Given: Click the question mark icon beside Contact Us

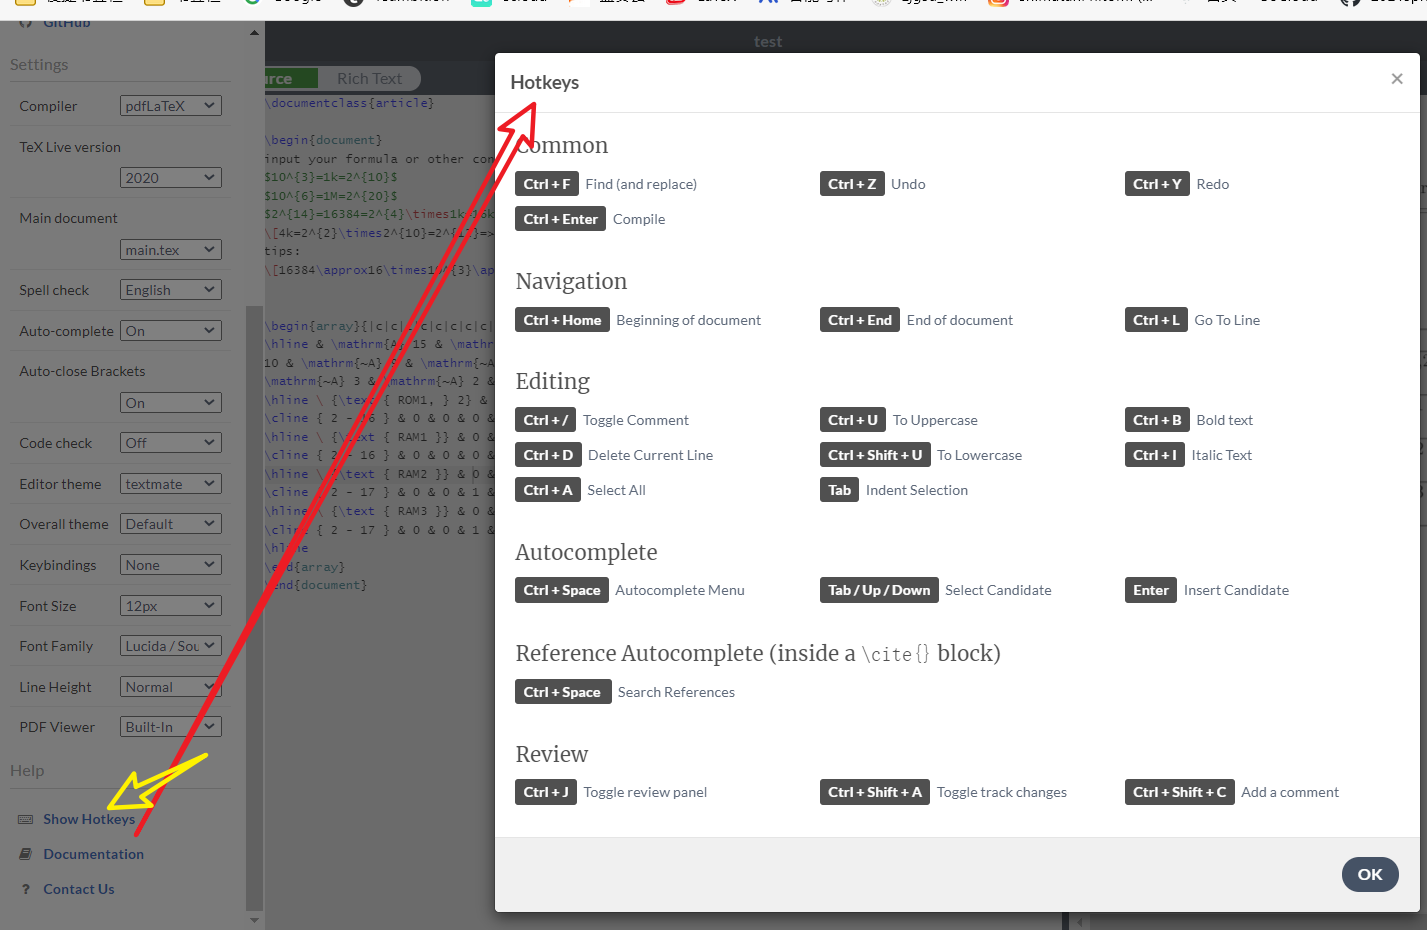Looking at the screenshot, I should click(23, 888).
